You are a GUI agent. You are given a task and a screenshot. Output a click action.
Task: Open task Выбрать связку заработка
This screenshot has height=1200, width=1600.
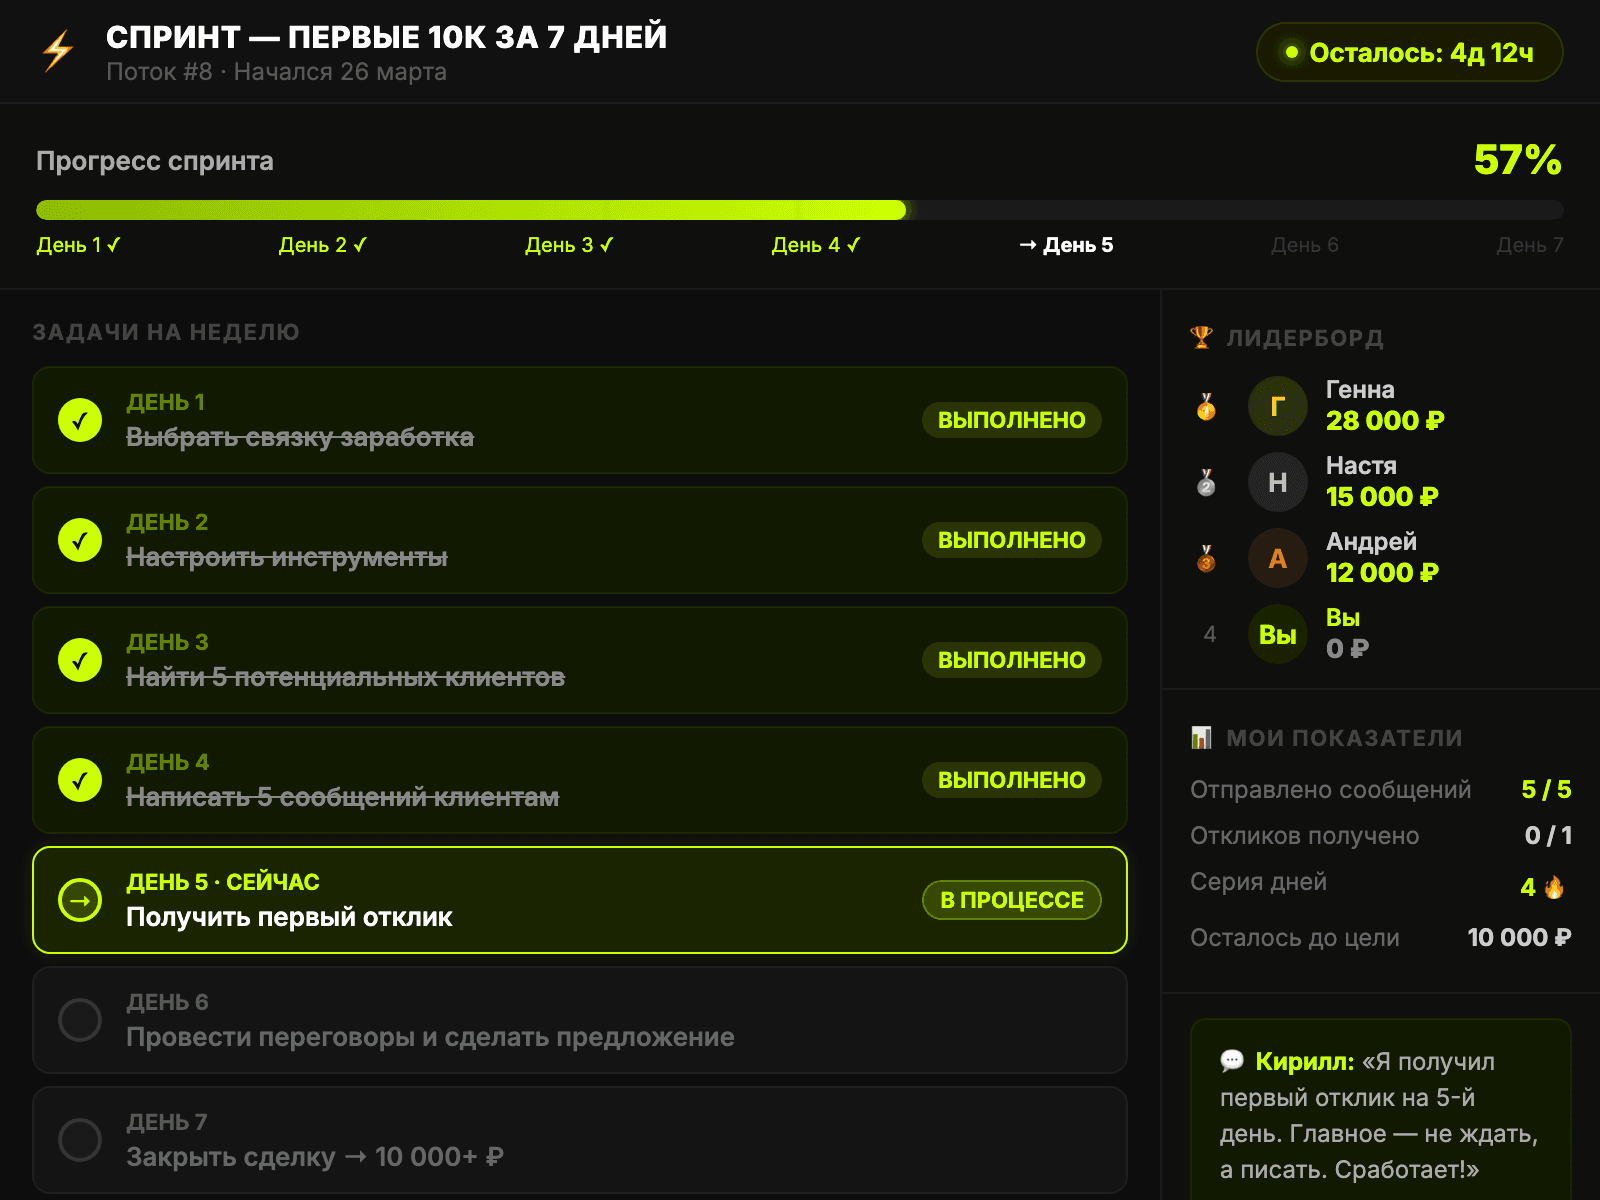click(580, 420)
